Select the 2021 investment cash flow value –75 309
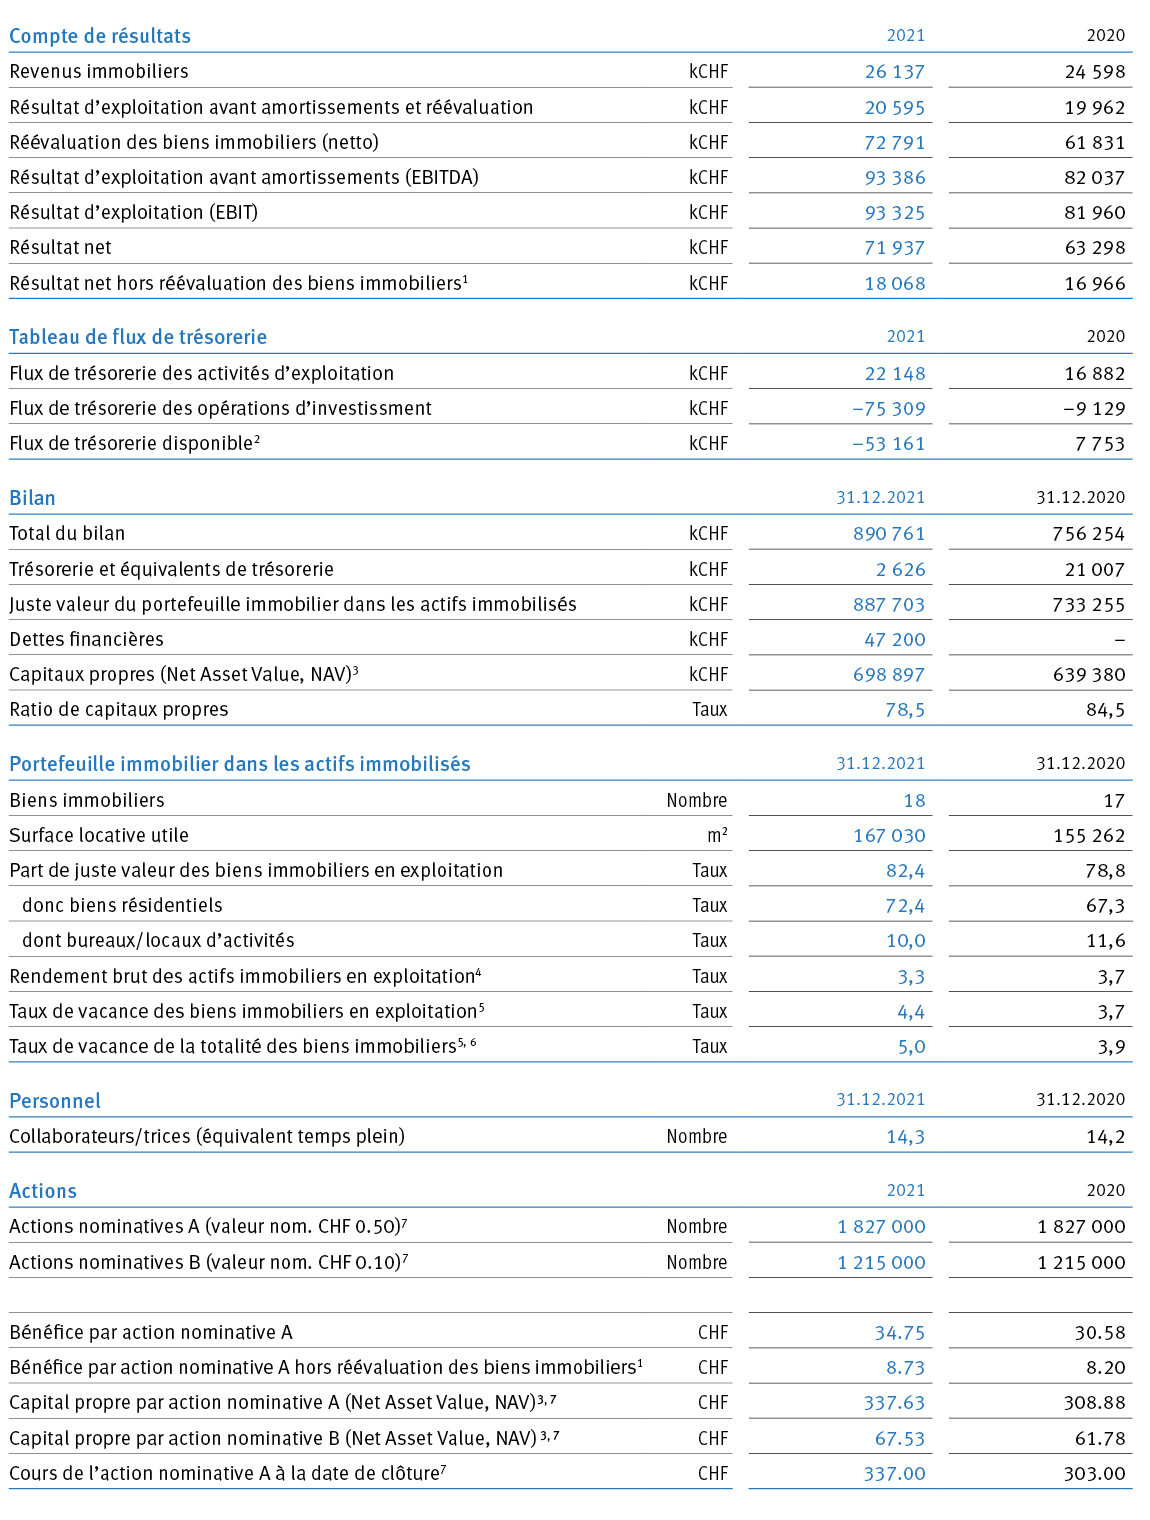Image resolution: width=1150 pixels, height=1520 pixels. pos(889,409)
